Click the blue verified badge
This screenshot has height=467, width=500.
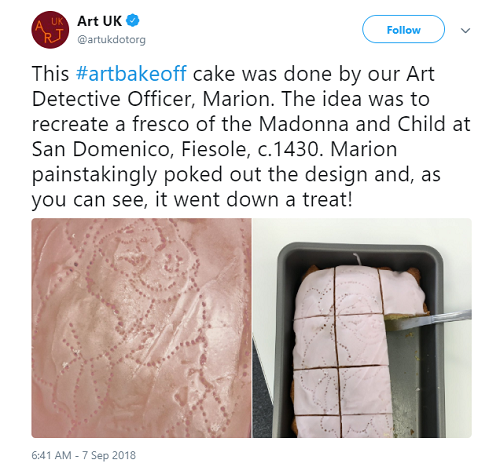133,20
